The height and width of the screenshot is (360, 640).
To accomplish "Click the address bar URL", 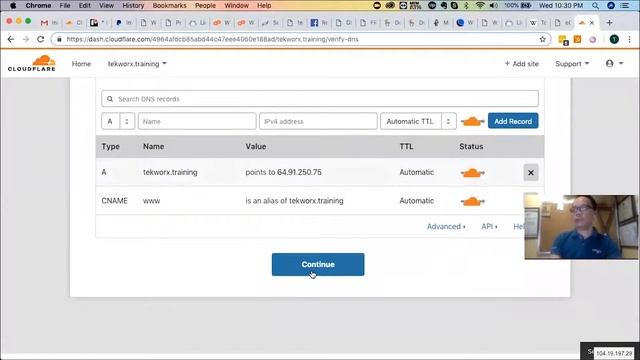I will [x=212, y=39].
